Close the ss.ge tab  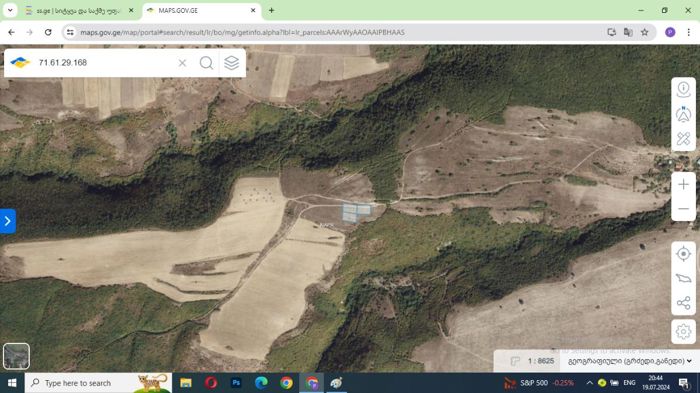131,10
